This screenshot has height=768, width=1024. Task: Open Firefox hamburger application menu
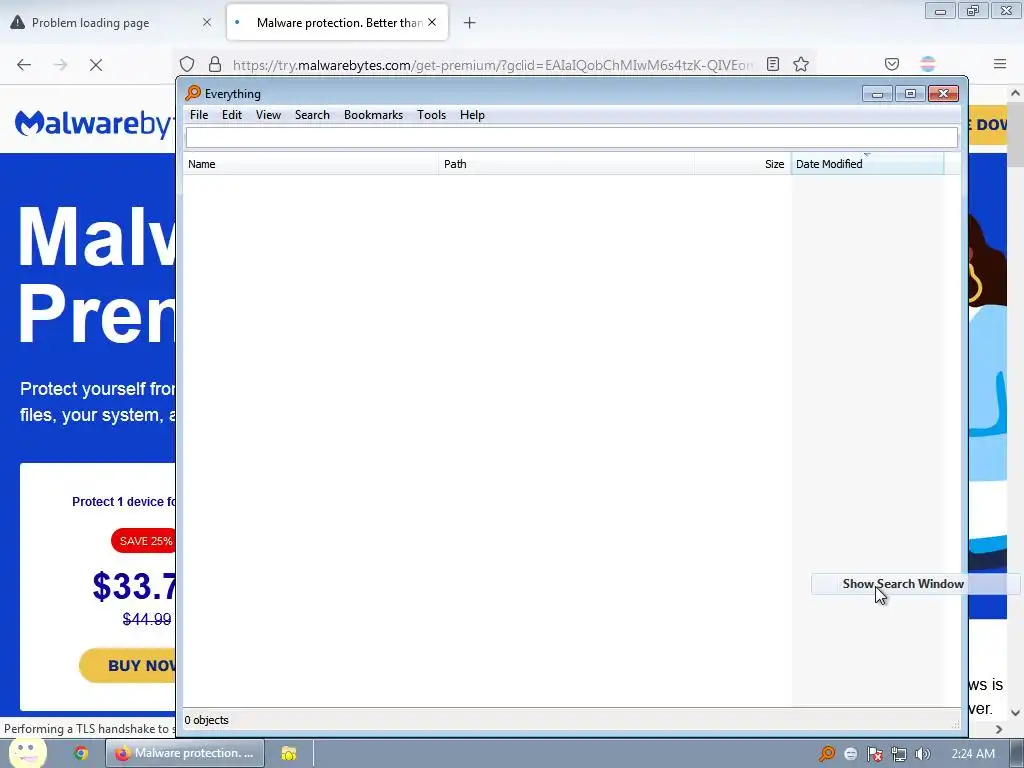[x=1000, y=64]
